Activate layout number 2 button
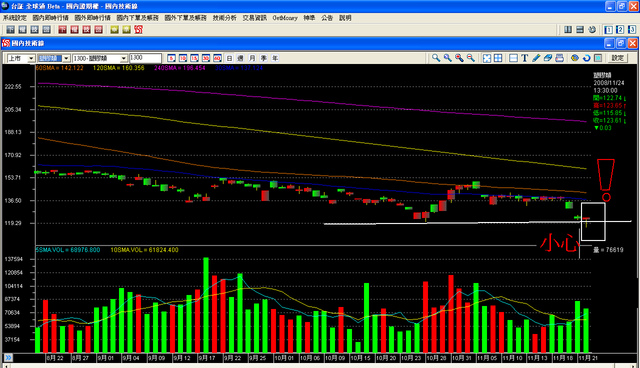Screen dimensions: 640x368 pyautogui.click(x=620, y=29)
